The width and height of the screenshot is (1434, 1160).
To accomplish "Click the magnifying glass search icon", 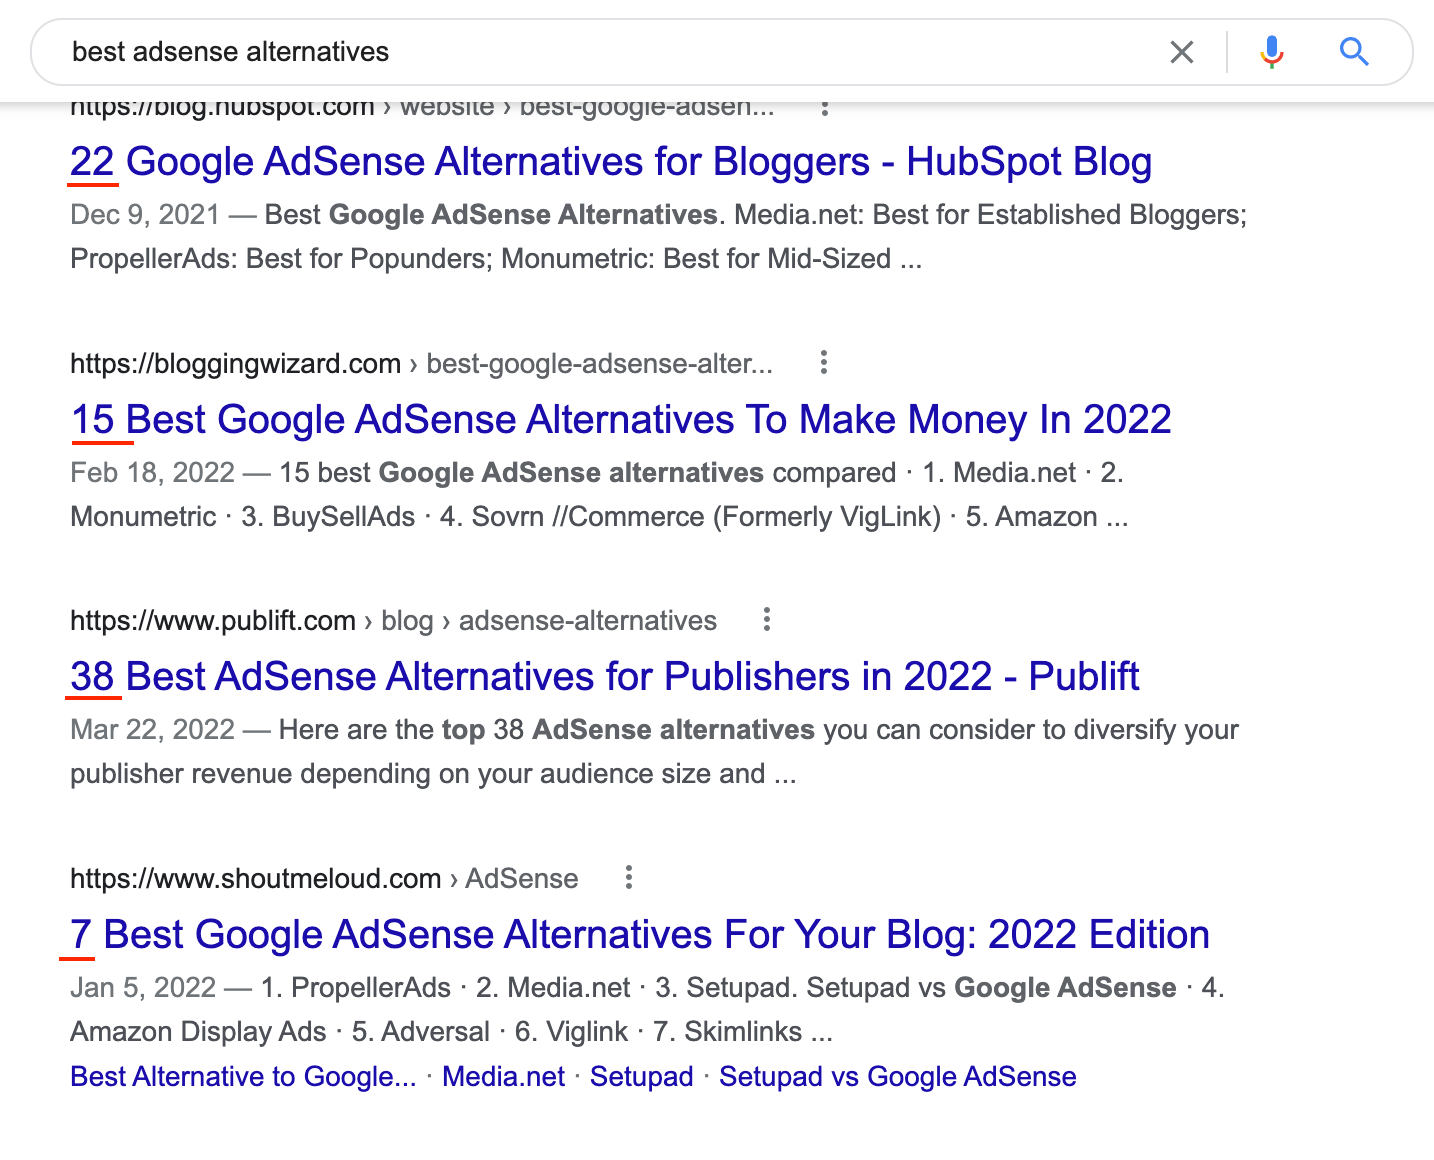I will [1354, 52].
